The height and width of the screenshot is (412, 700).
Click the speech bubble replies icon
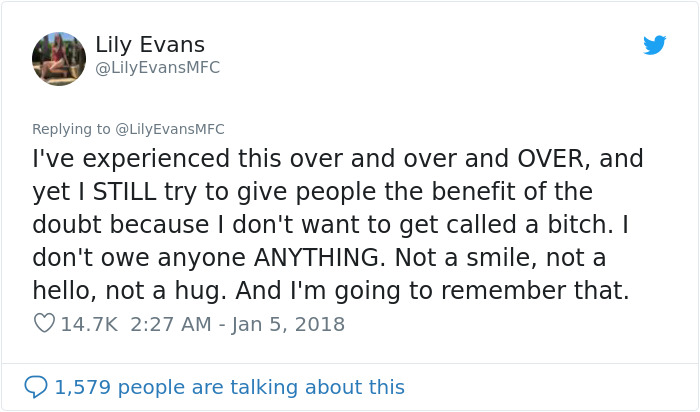tap(35, 387)
